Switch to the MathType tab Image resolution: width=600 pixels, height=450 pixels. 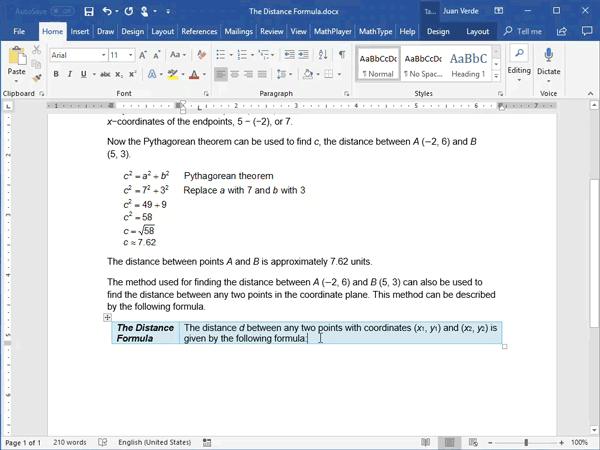[x=375, y=32]
